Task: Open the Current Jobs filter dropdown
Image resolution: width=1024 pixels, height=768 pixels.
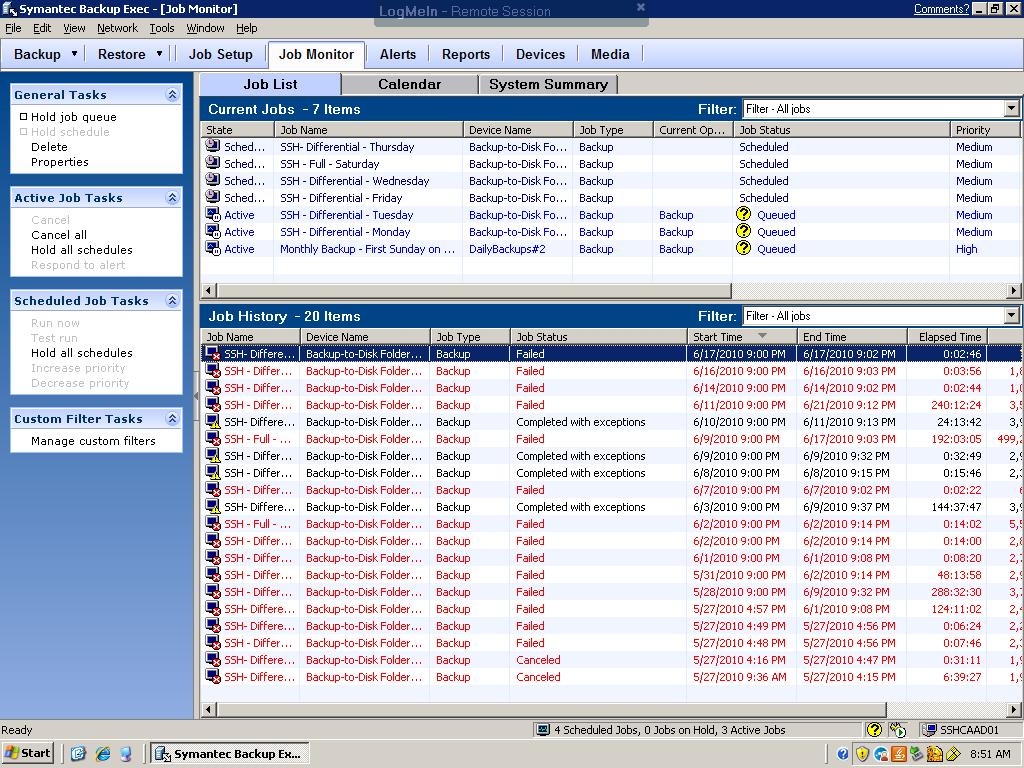Action: 1011,108
